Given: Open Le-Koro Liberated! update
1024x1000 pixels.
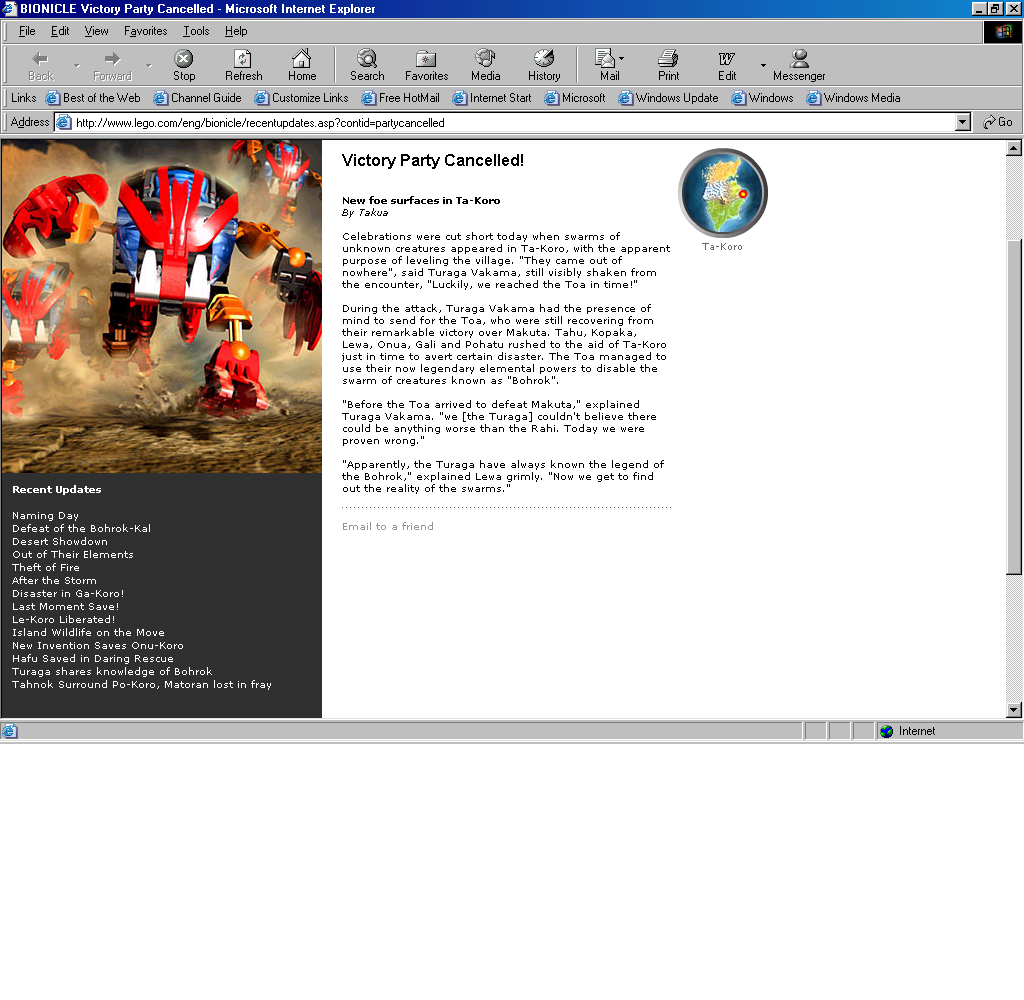Looking at the screenshot, I should 63,620.
